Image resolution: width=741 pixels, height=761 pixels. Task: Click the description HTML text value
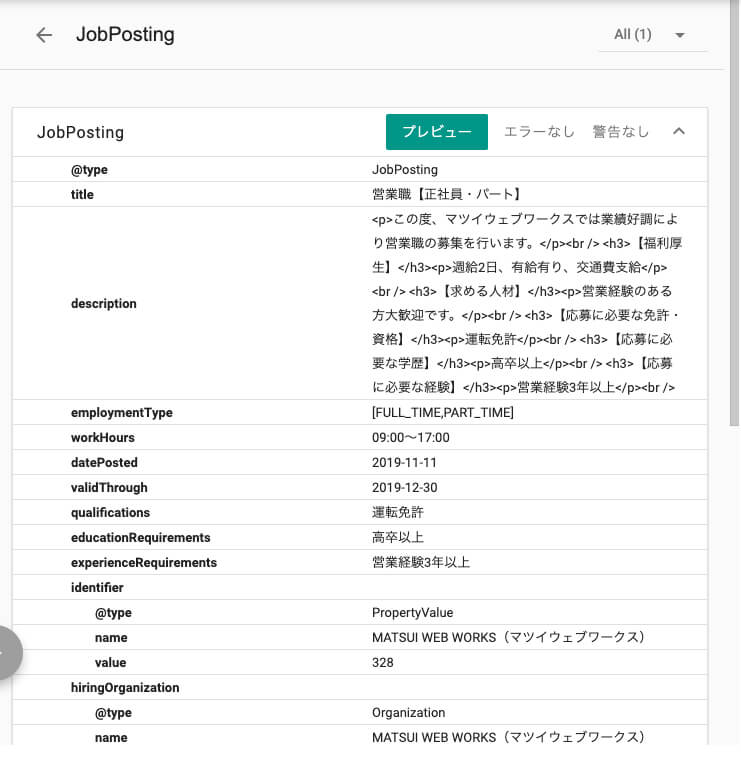(527, 303)
